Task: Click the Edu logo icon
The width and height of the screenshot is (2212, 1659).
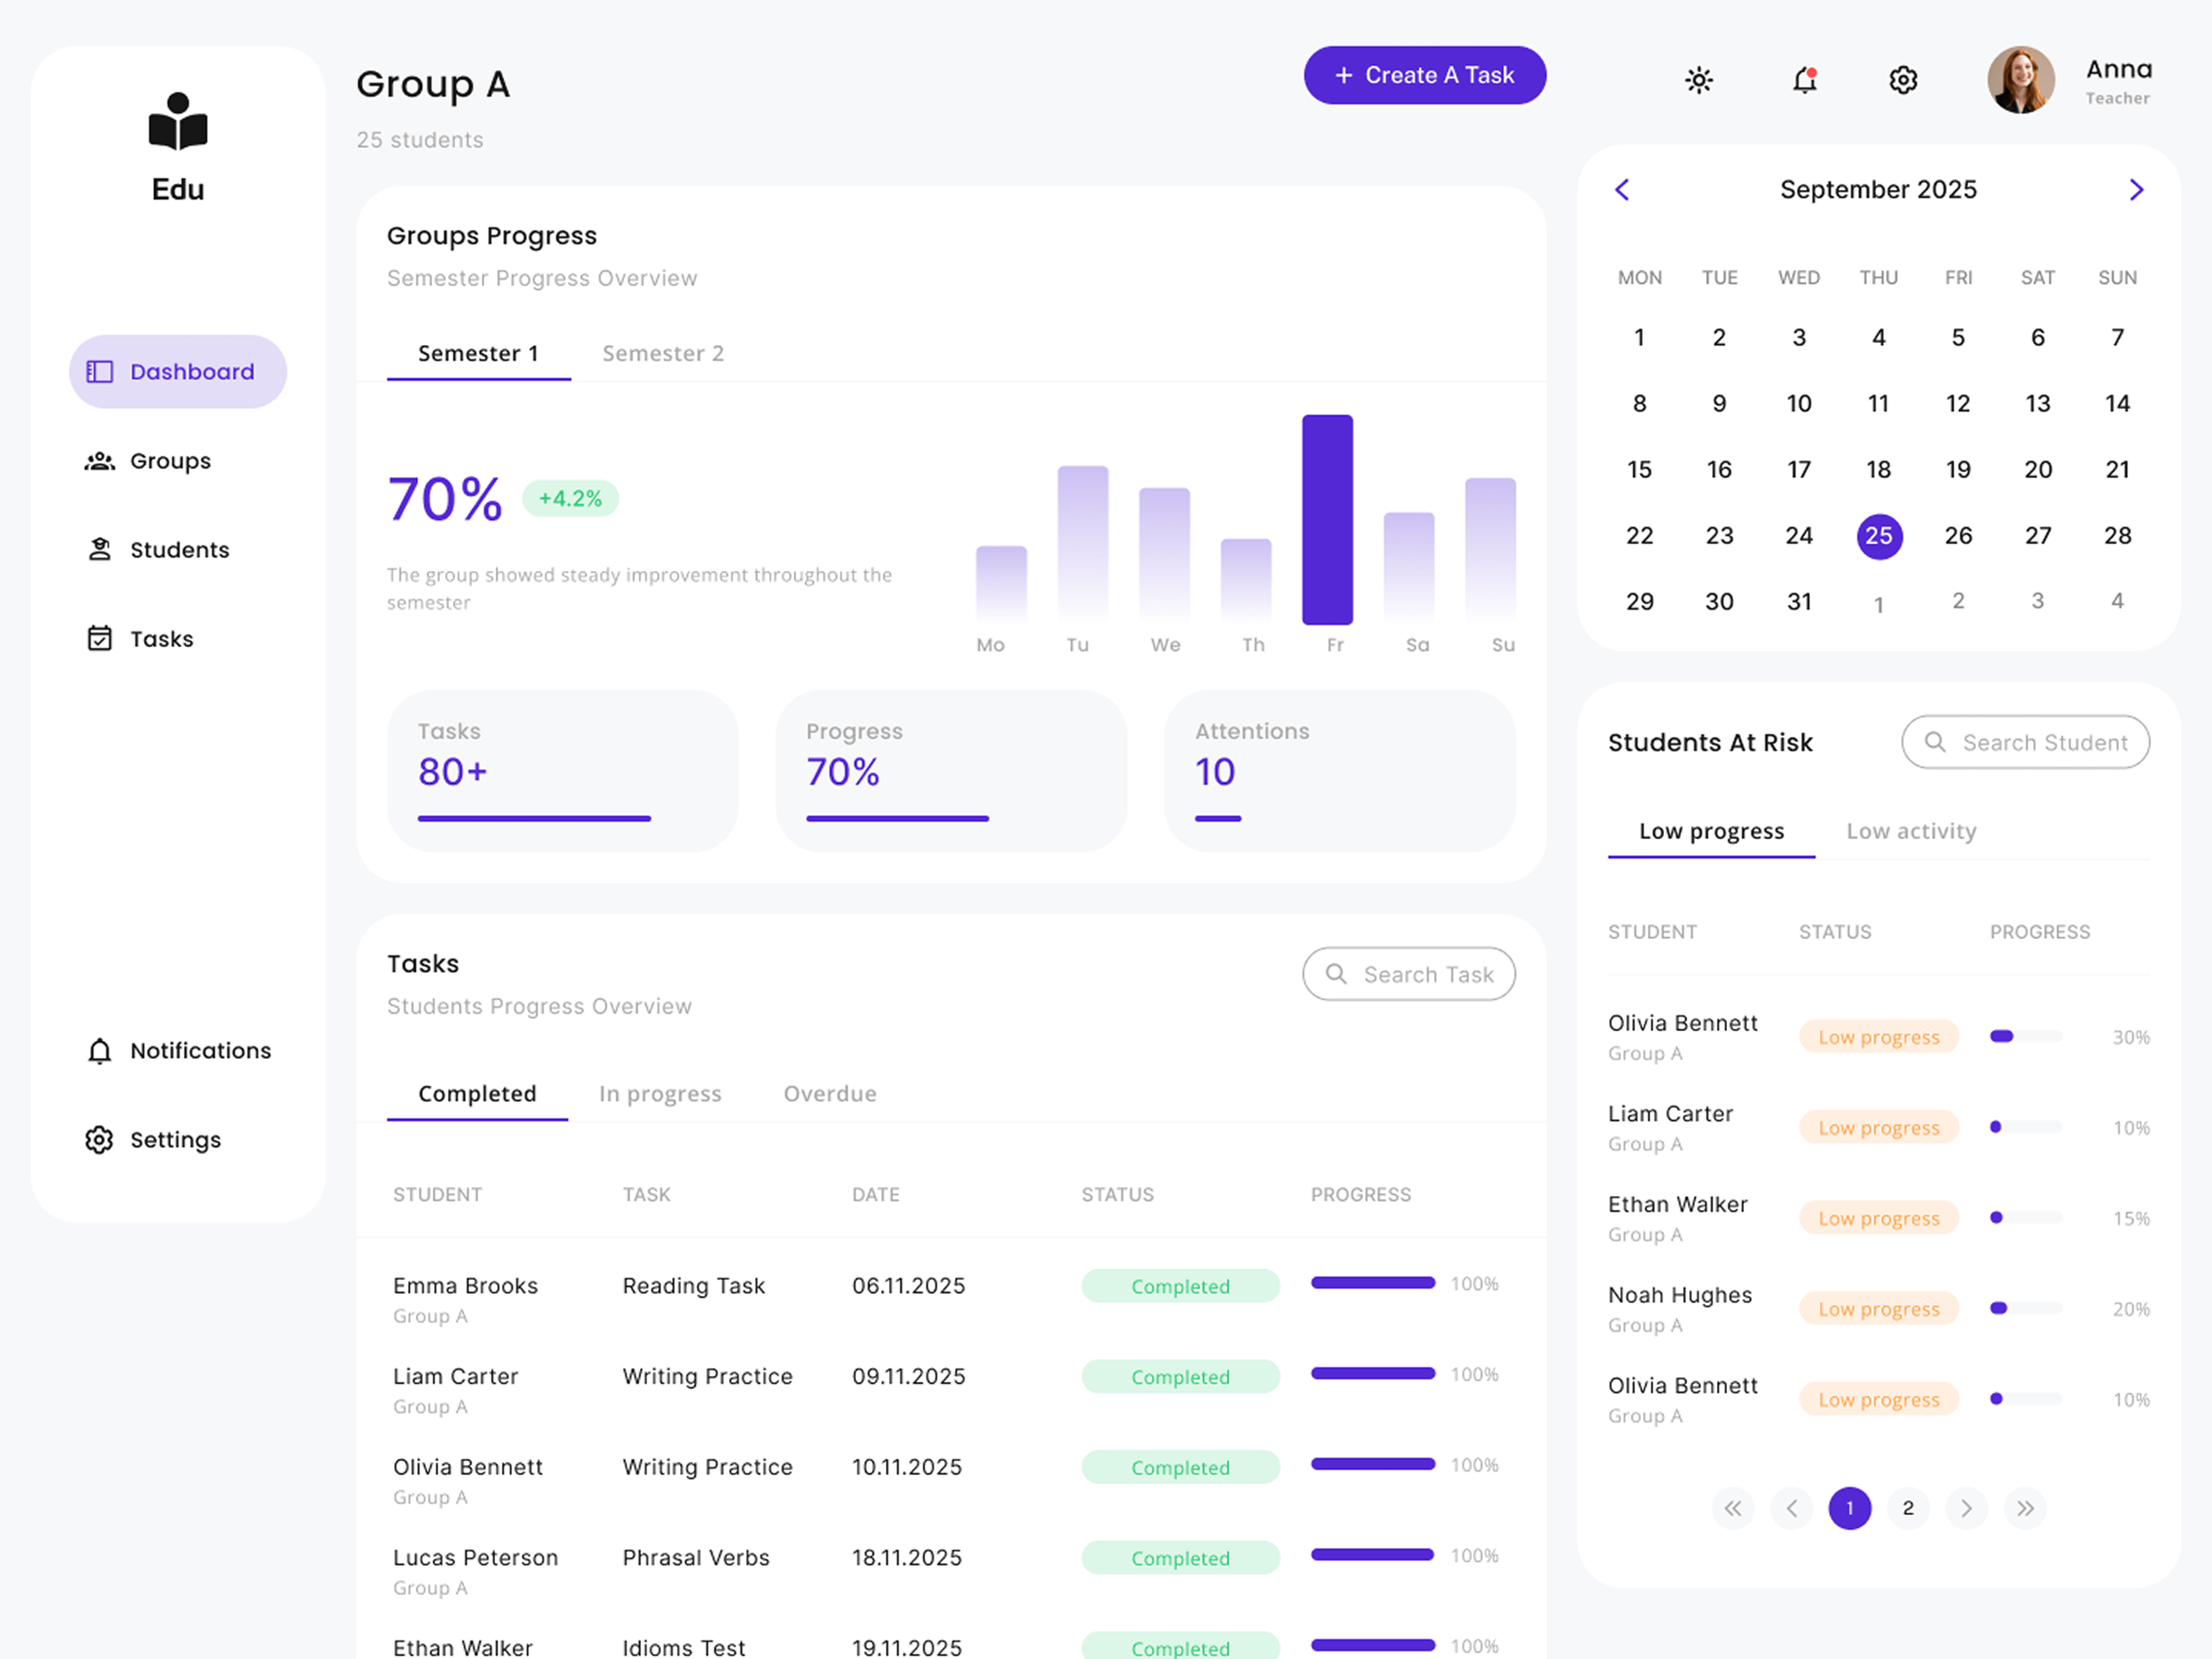Action: pyautogui.click(x=178, y=122)
